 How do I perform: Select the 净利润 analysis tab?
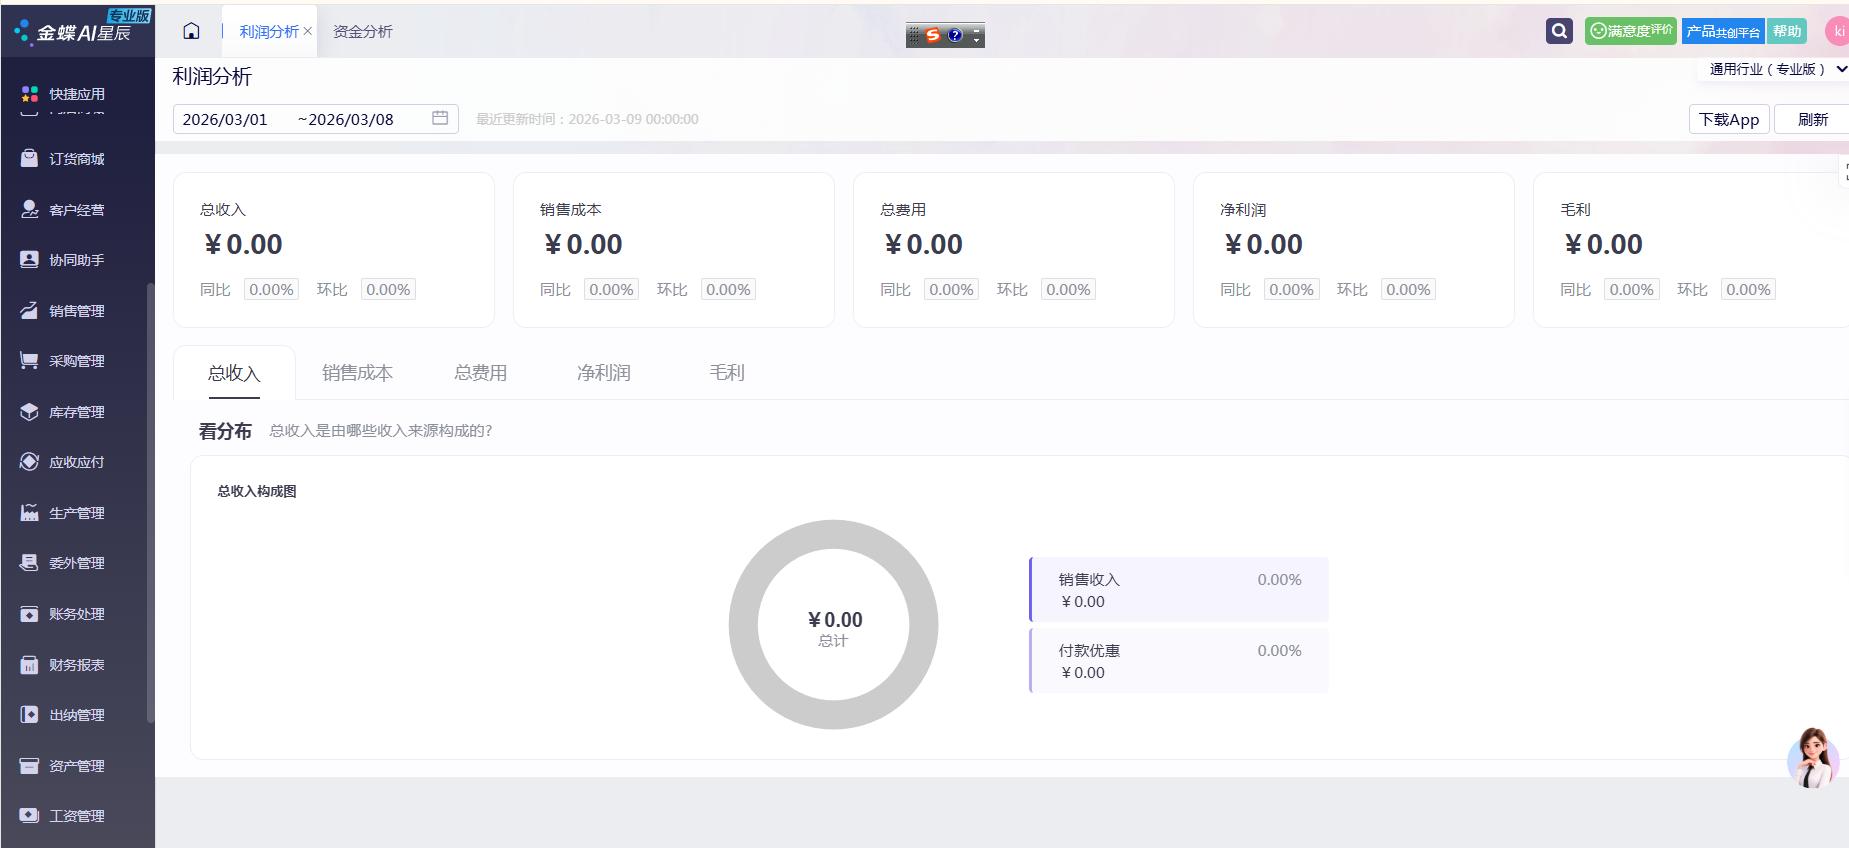pyautogui.click(x=603, y=373)
